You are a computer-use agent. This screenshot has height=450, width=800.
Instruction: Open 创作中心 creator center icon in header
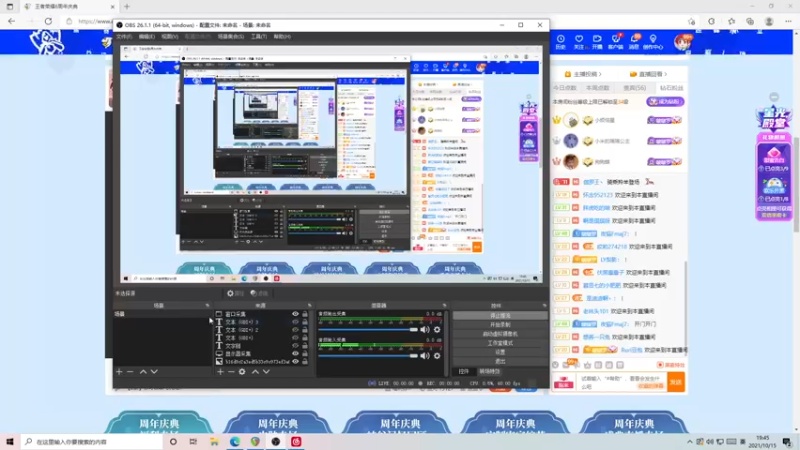(x=653, y=42)
